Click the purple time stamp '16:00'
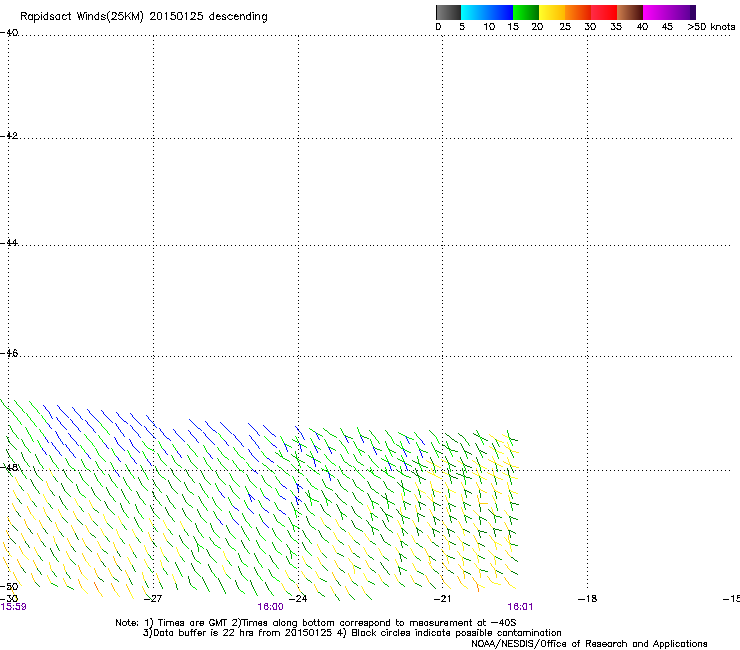This screenshot has width=740, height=650. 270,607
